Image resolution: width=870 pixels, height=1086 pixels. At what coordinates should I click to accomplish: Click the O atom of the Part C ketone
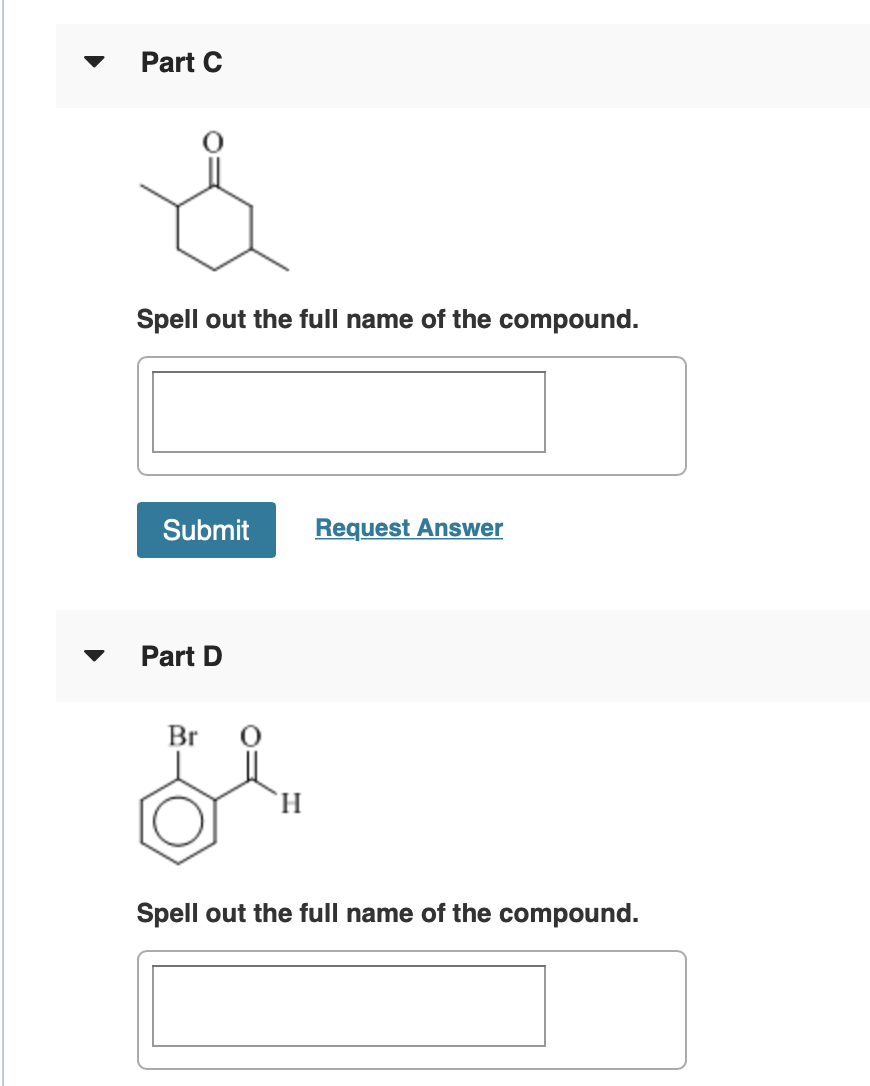212,141
